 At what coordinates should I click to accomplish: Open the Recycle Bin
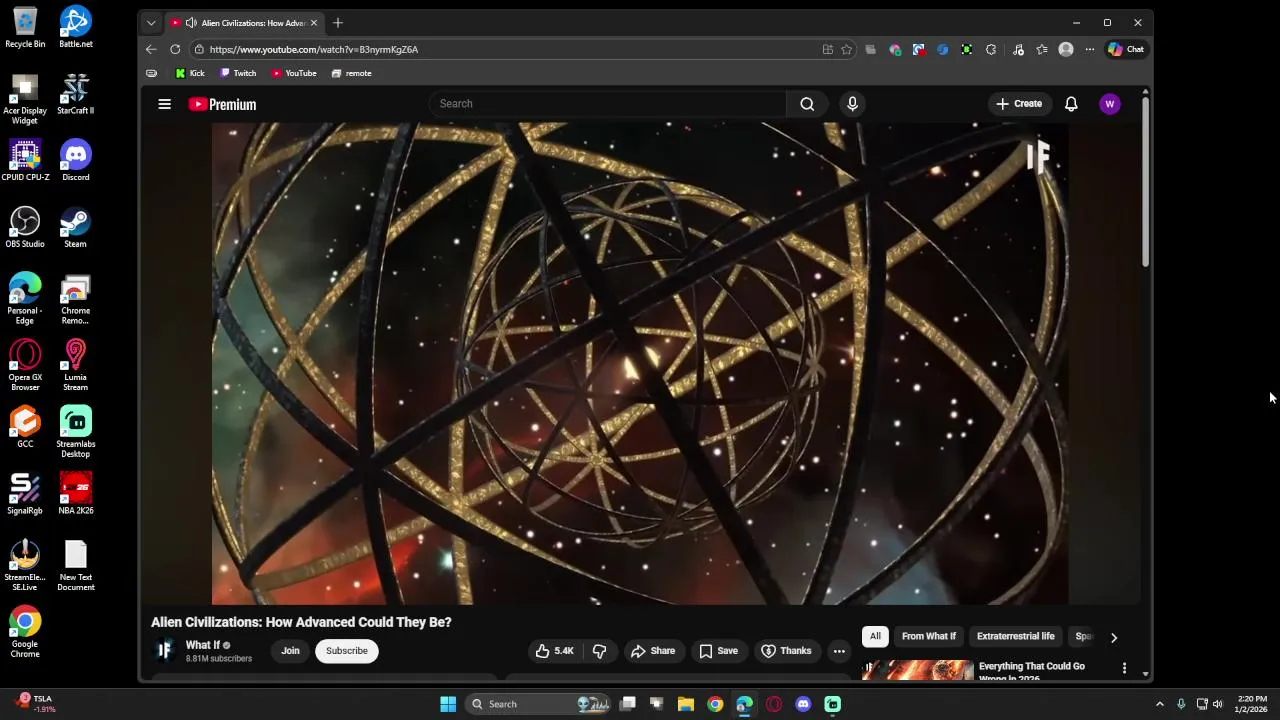[x=25, y=28]
